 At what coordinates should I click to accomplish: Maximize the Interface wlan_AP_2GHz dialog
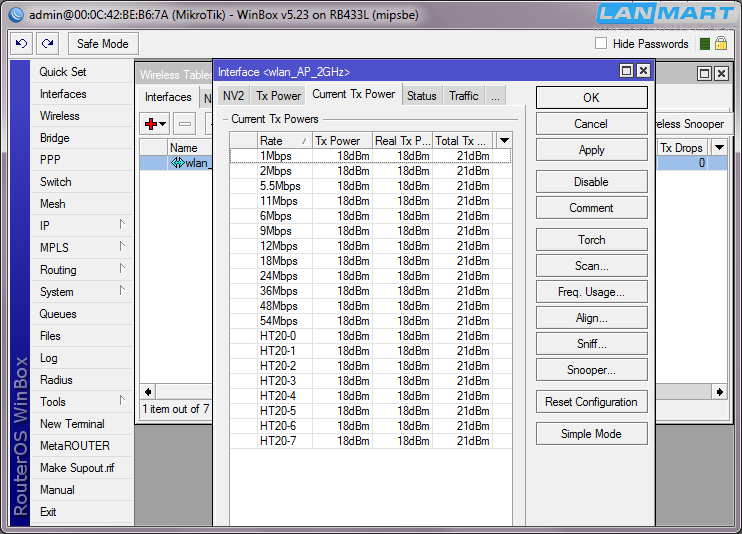(x=627, y=71)
